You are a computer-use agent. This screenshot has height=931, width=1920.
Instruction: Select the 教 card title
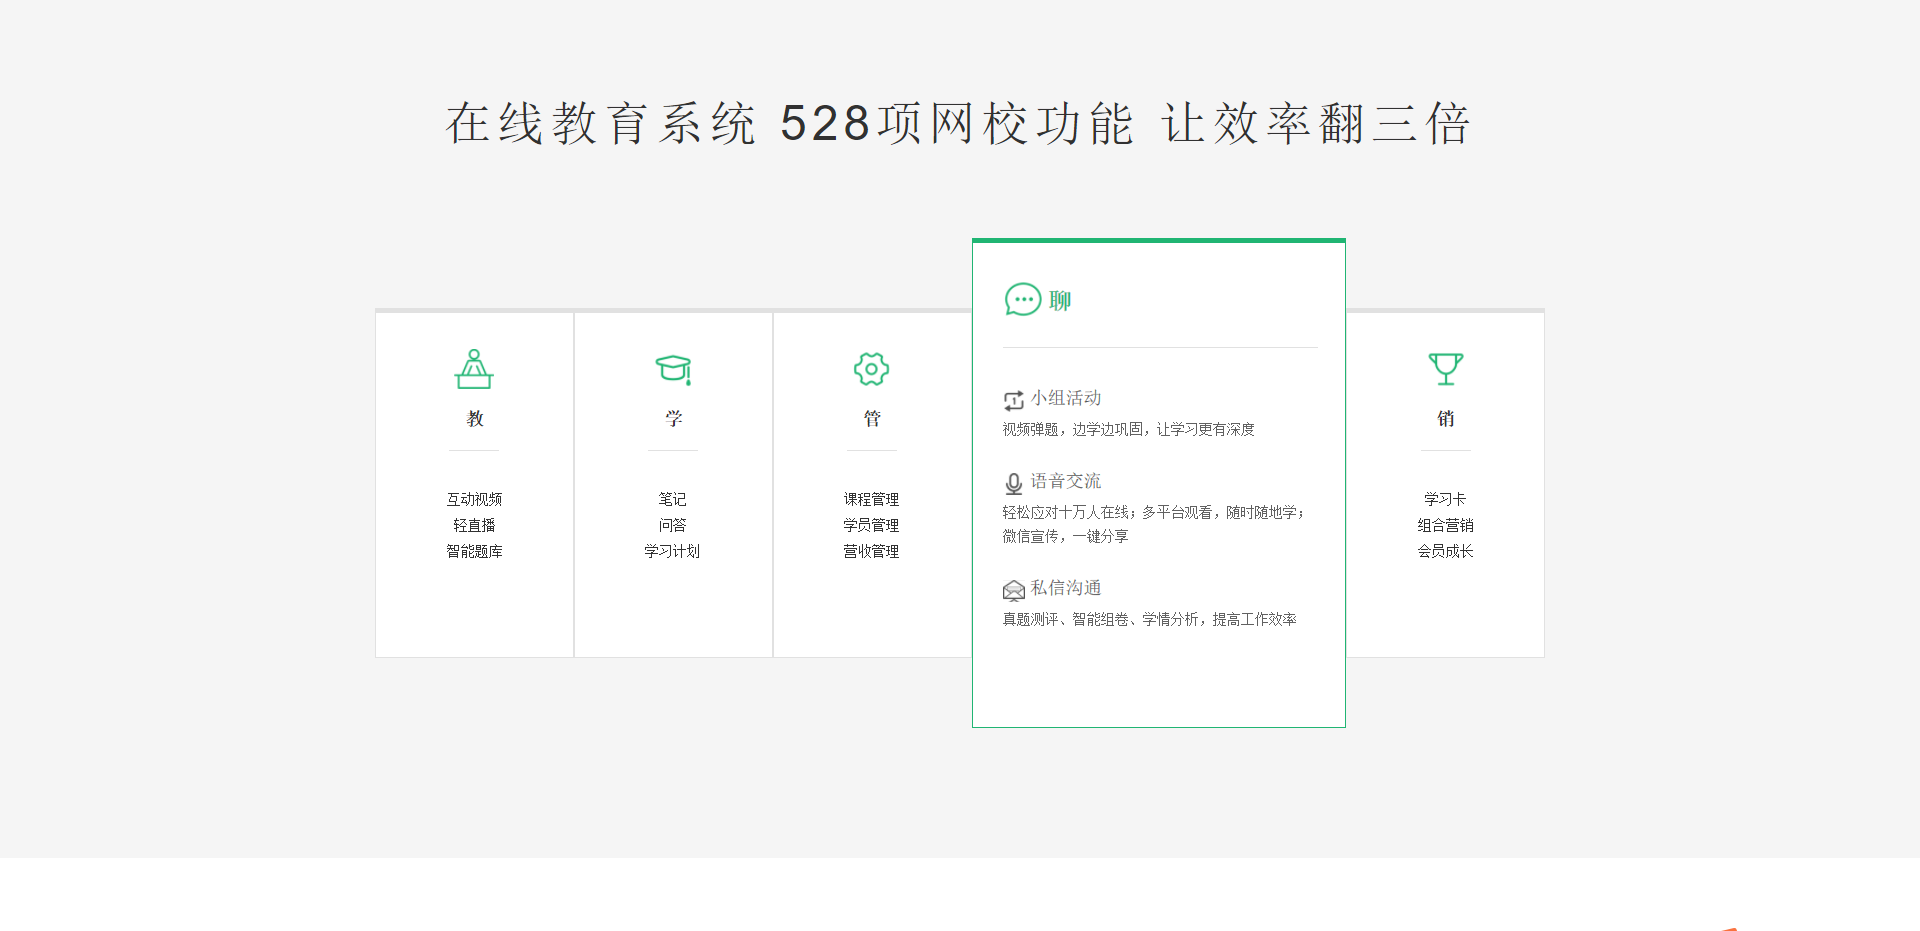click(x=475, y=418)
